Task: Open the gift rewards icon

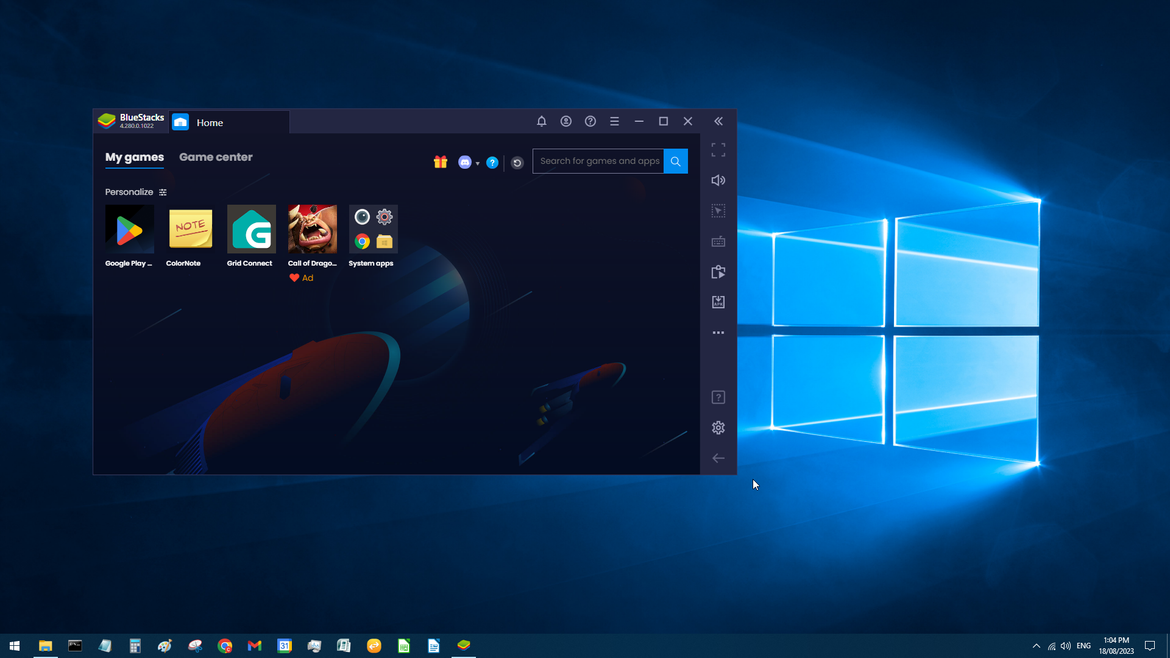Action: click(x=440, y=161)
